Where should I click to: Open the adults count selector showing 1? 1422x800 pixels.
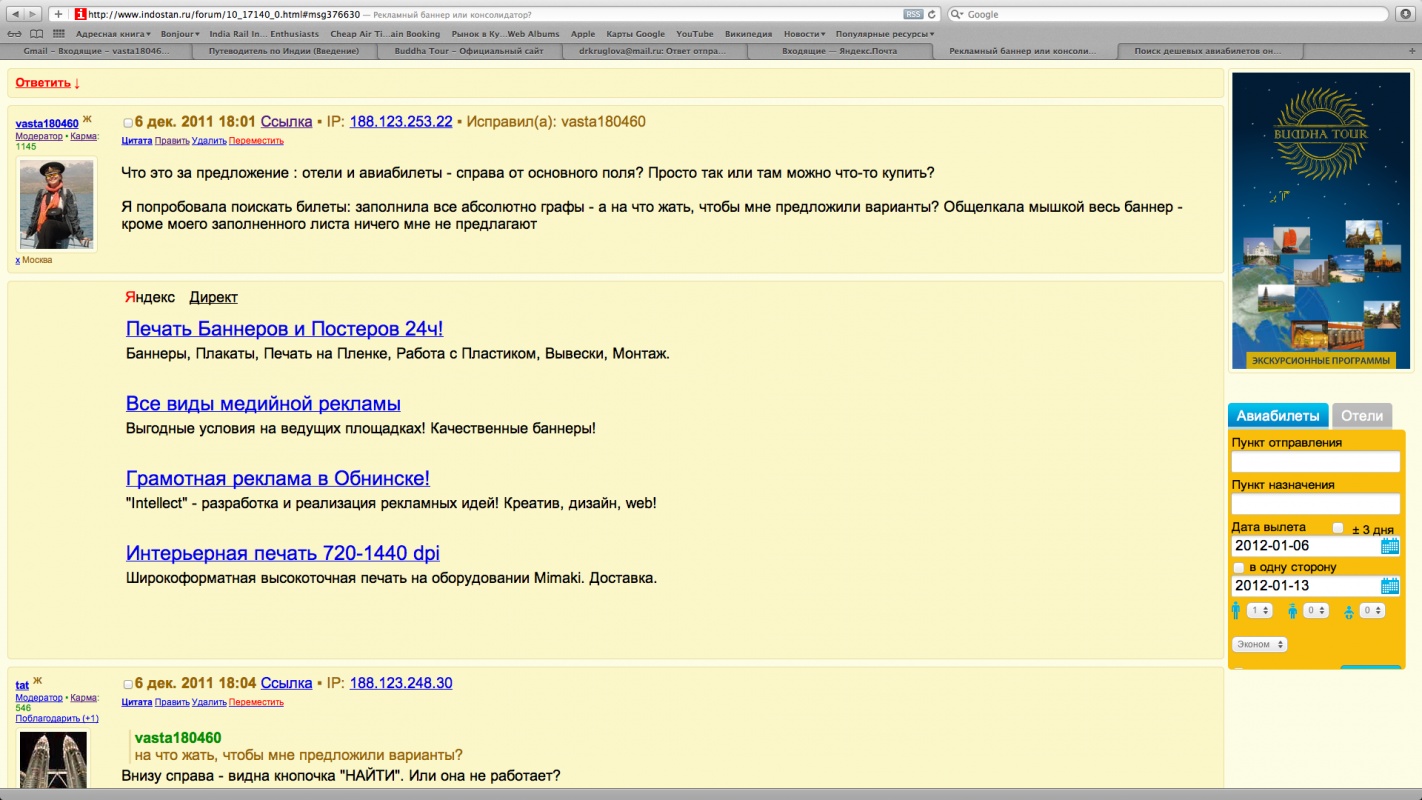click(1259, 610)
